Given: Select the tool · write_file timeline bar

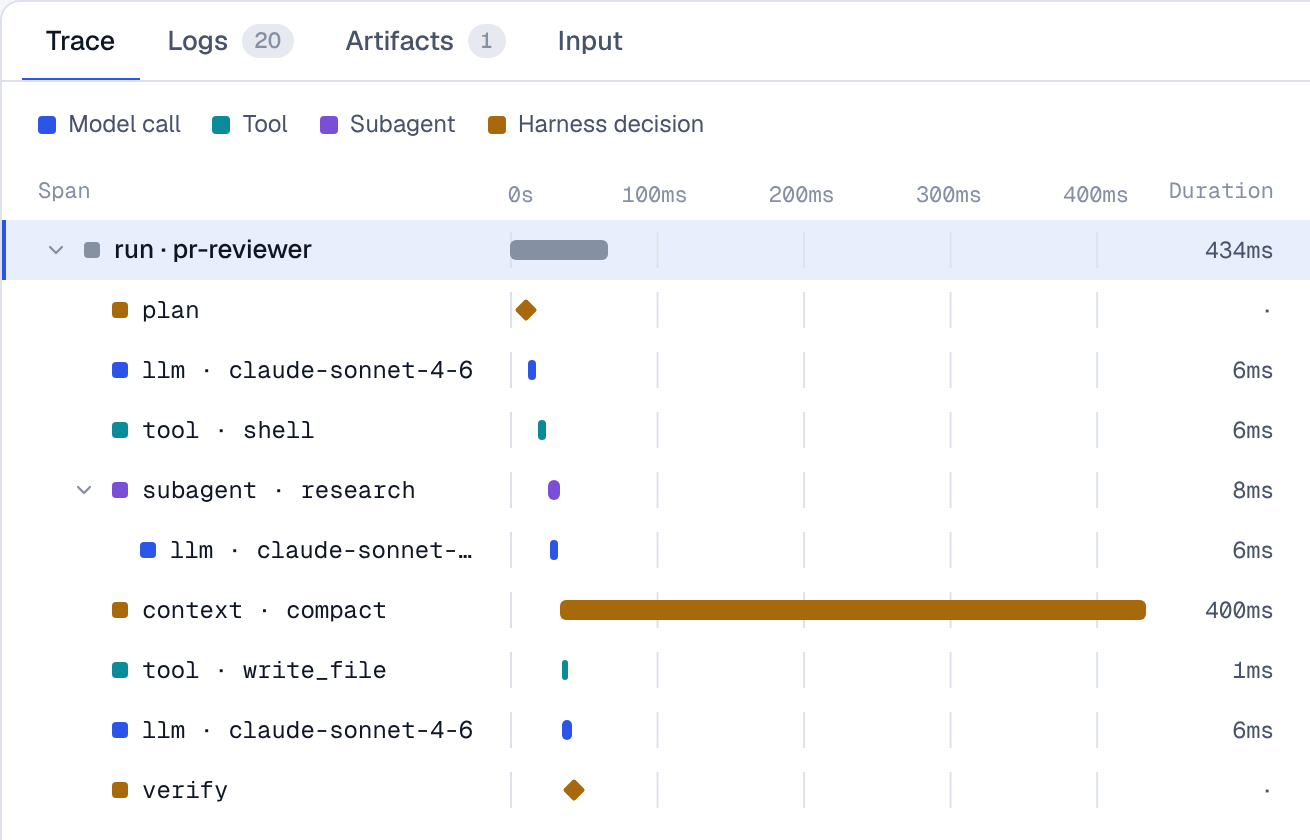Looking at the screenshot, I should click(565, 670).
